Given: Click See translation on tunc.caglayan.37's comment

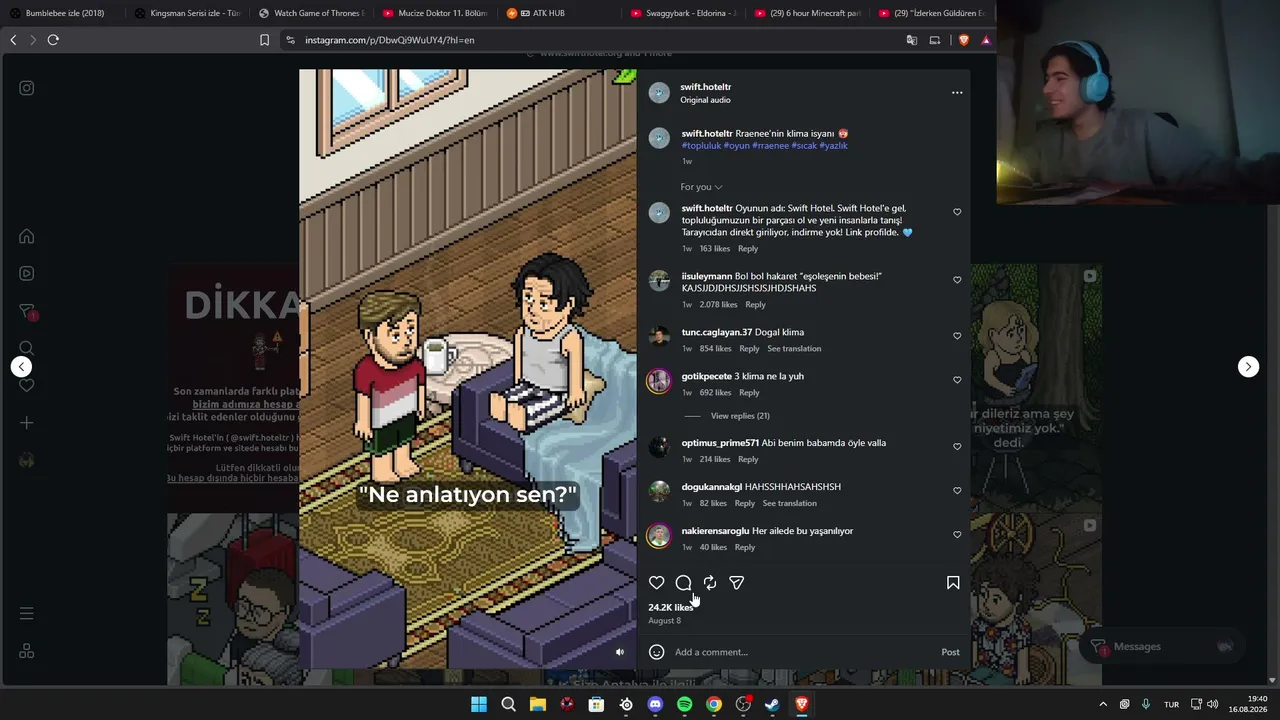Looking at the screenshot, I should pos(794,349).
